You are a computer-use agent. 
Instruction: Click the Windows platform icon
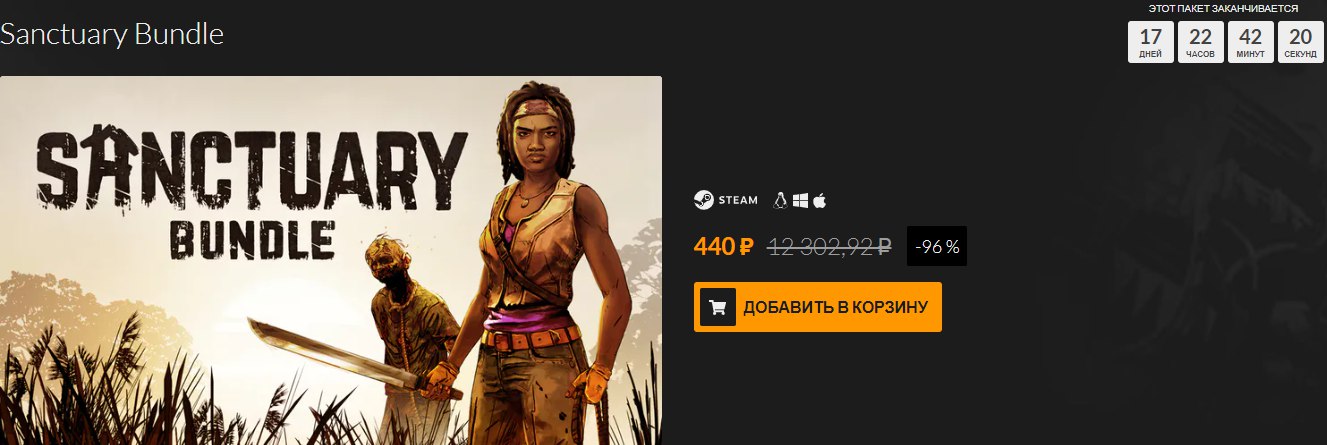[800, 200]
